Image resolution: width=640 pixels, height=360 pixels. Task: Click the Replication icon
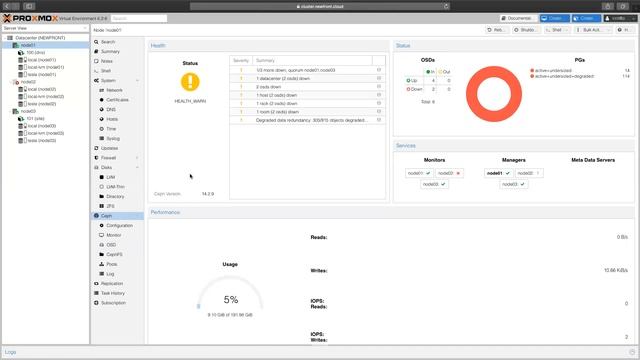point(96,283)
